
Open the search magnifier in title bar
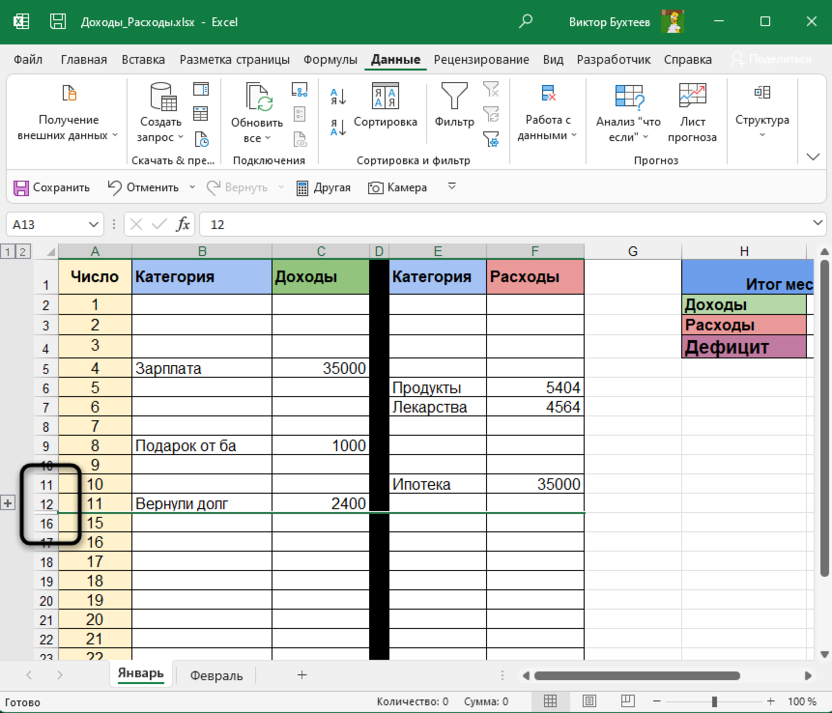click(526, 21)
